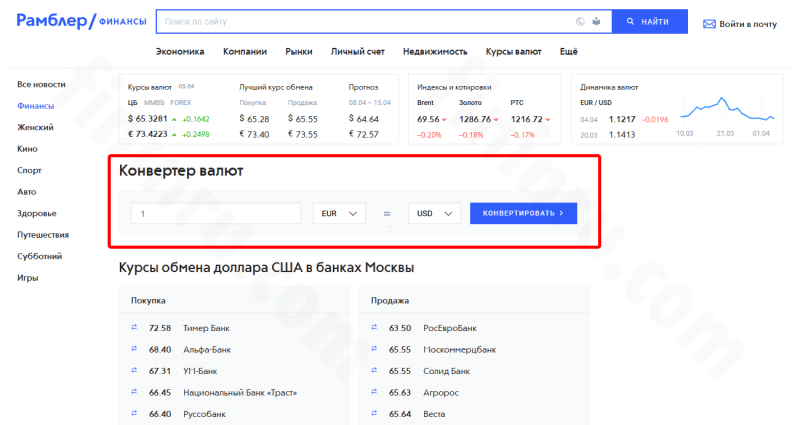Viewport: 800px width, 425px height.
Task: Click the exchange icon beside РосЕвроБанк
Action: [x=374, y=327]
